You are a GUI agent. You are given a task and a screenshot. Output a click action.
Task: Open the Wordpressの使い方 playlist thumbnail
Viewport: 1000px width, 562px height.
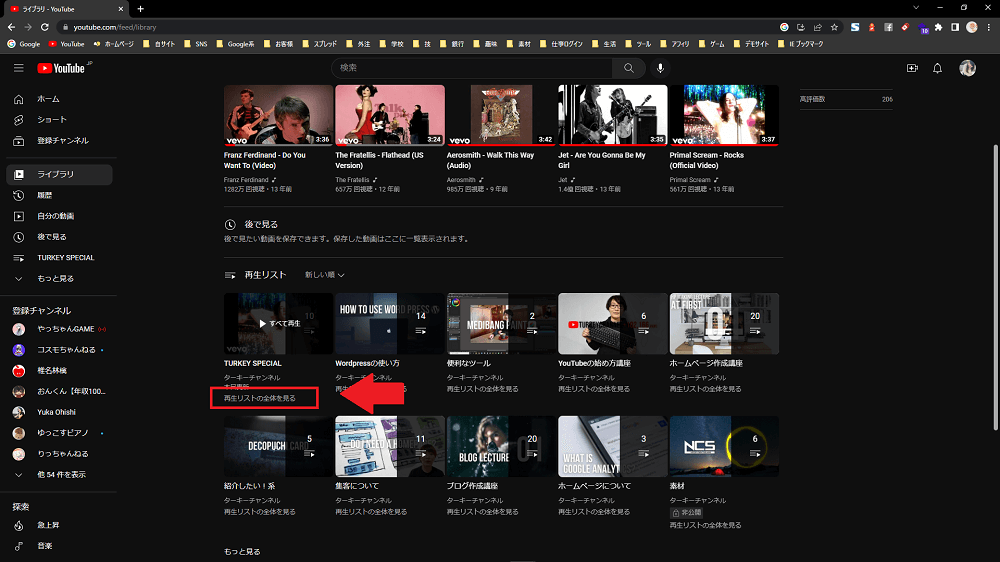pos(390,323)
